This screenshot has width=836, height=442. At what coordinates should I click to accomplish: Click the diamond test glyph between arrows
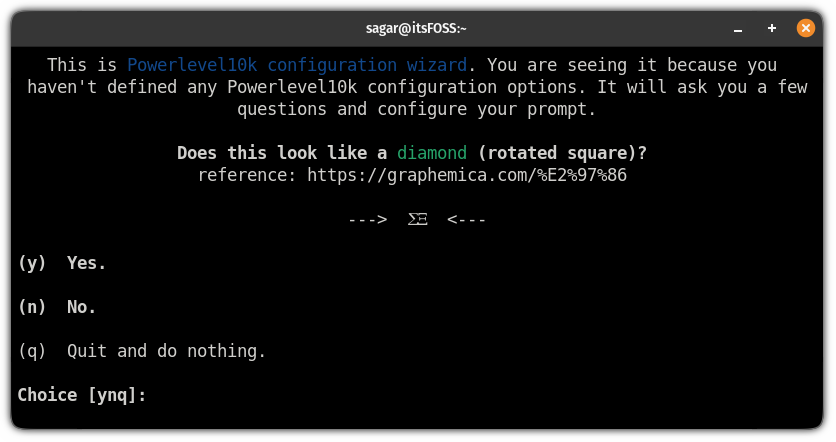point(417,219)
